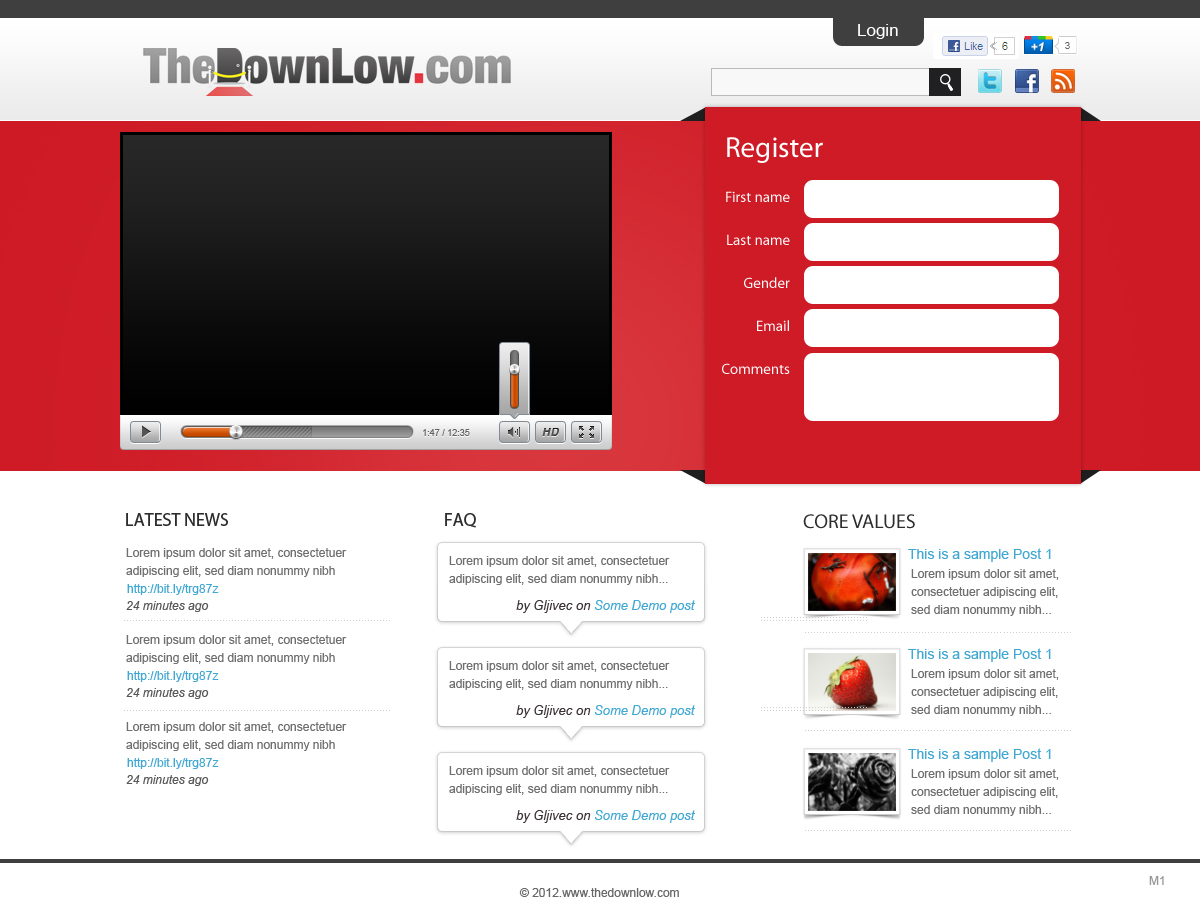Open the Twitter icon in the header
This screenshot has height=904, width=1200.
(x=989, y=81)
